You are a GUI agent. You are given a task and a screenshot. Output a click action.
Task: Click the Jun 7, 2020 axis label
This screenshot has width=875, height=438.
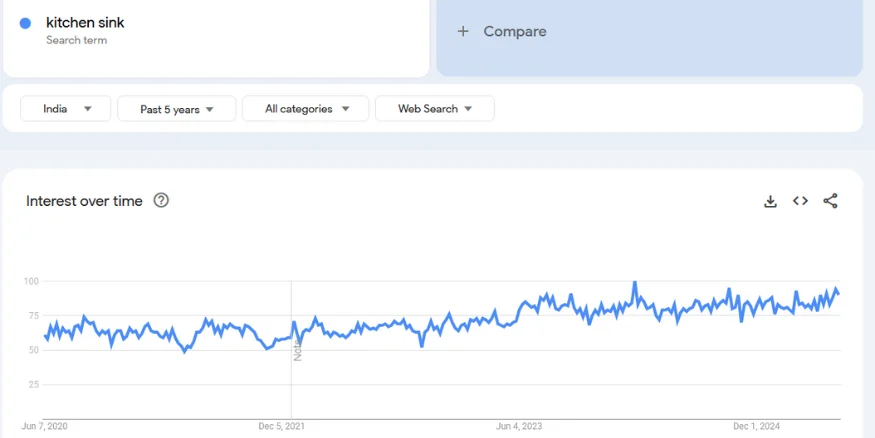[x=44, y=426]
